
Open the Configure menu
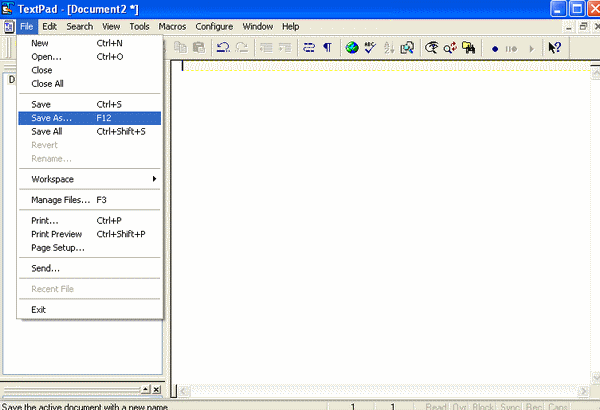pos(214,27)
